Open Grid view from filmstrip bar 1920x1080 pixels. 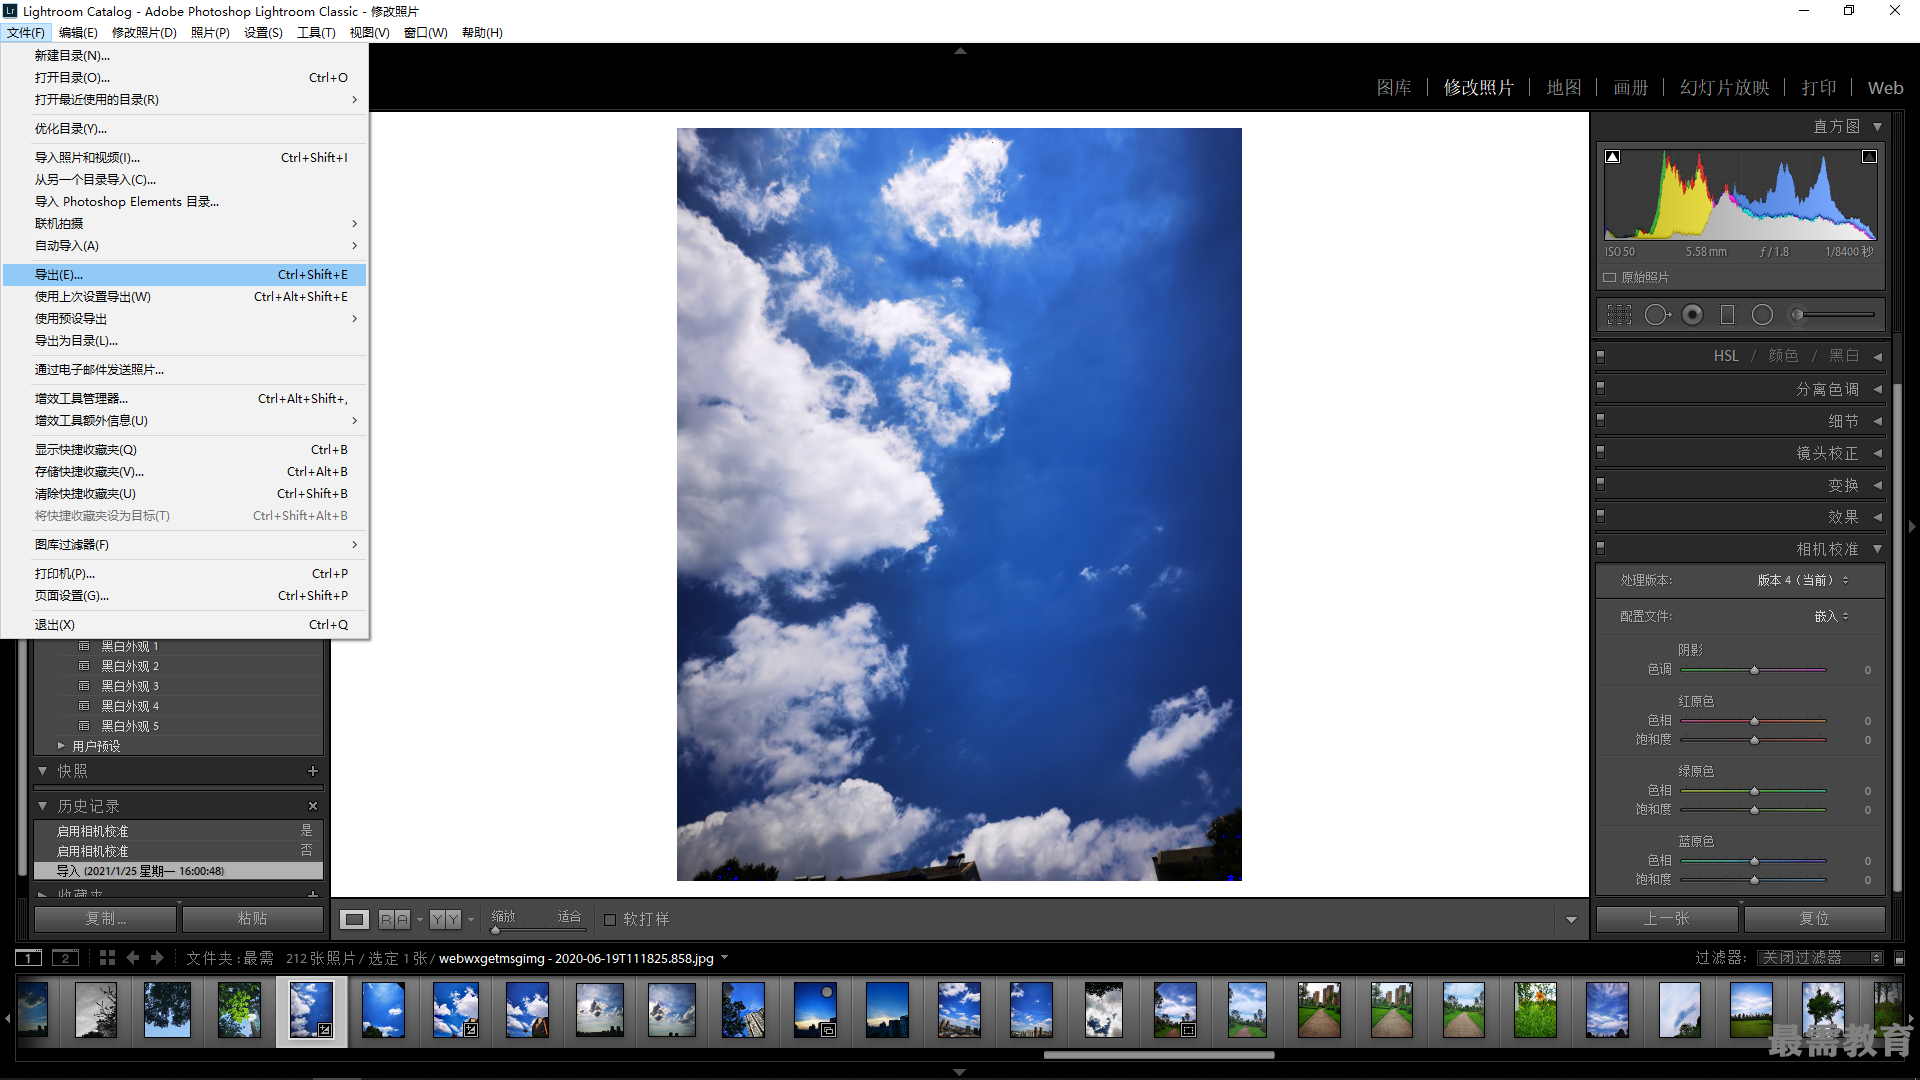[x=107, y=958]
